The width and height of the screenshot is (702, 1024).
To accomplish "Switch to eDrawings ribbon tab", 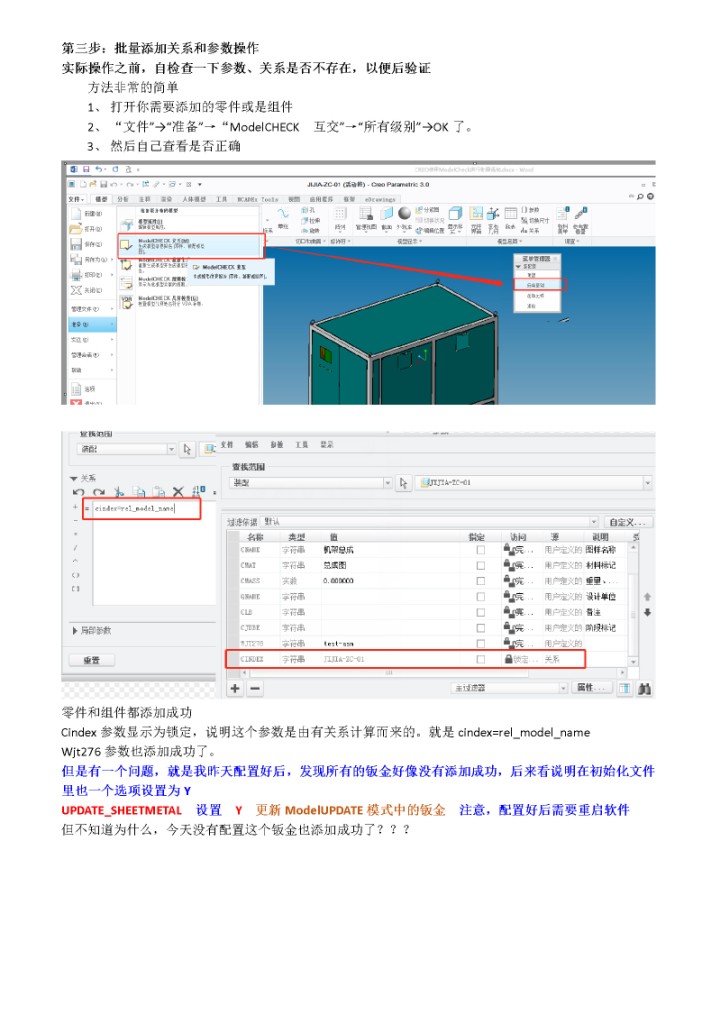I will click(x=380, y=199).
